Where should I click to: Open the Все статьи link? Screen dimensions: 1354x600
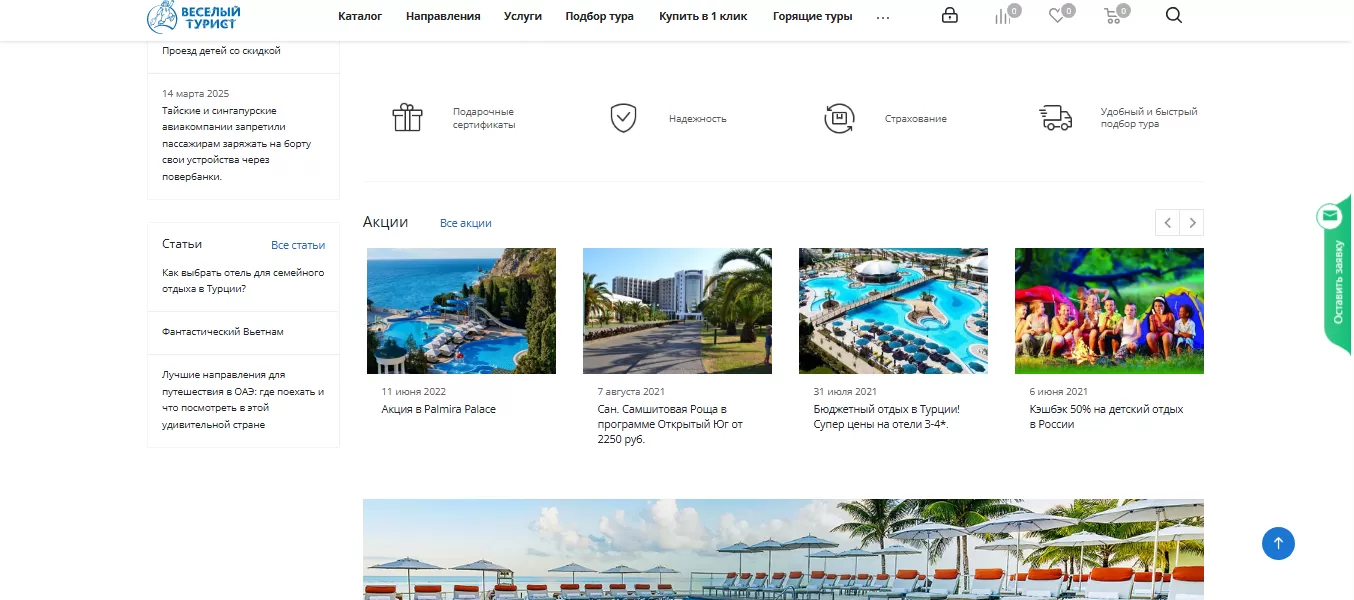tap(298, 245)
